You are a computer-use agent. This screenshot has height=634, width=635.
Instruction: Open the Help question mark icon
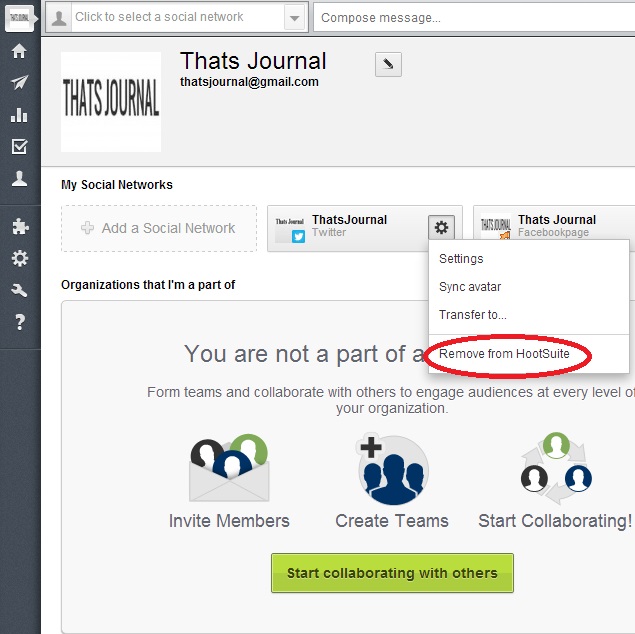(20, 322)
